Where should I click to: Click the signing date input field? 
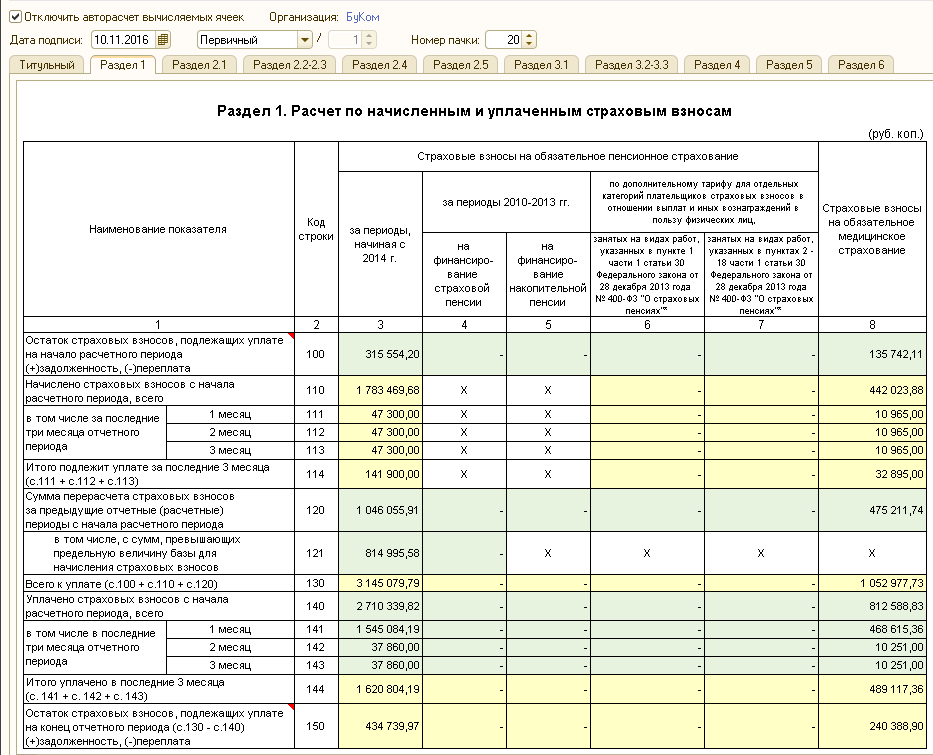pos(121,40)
